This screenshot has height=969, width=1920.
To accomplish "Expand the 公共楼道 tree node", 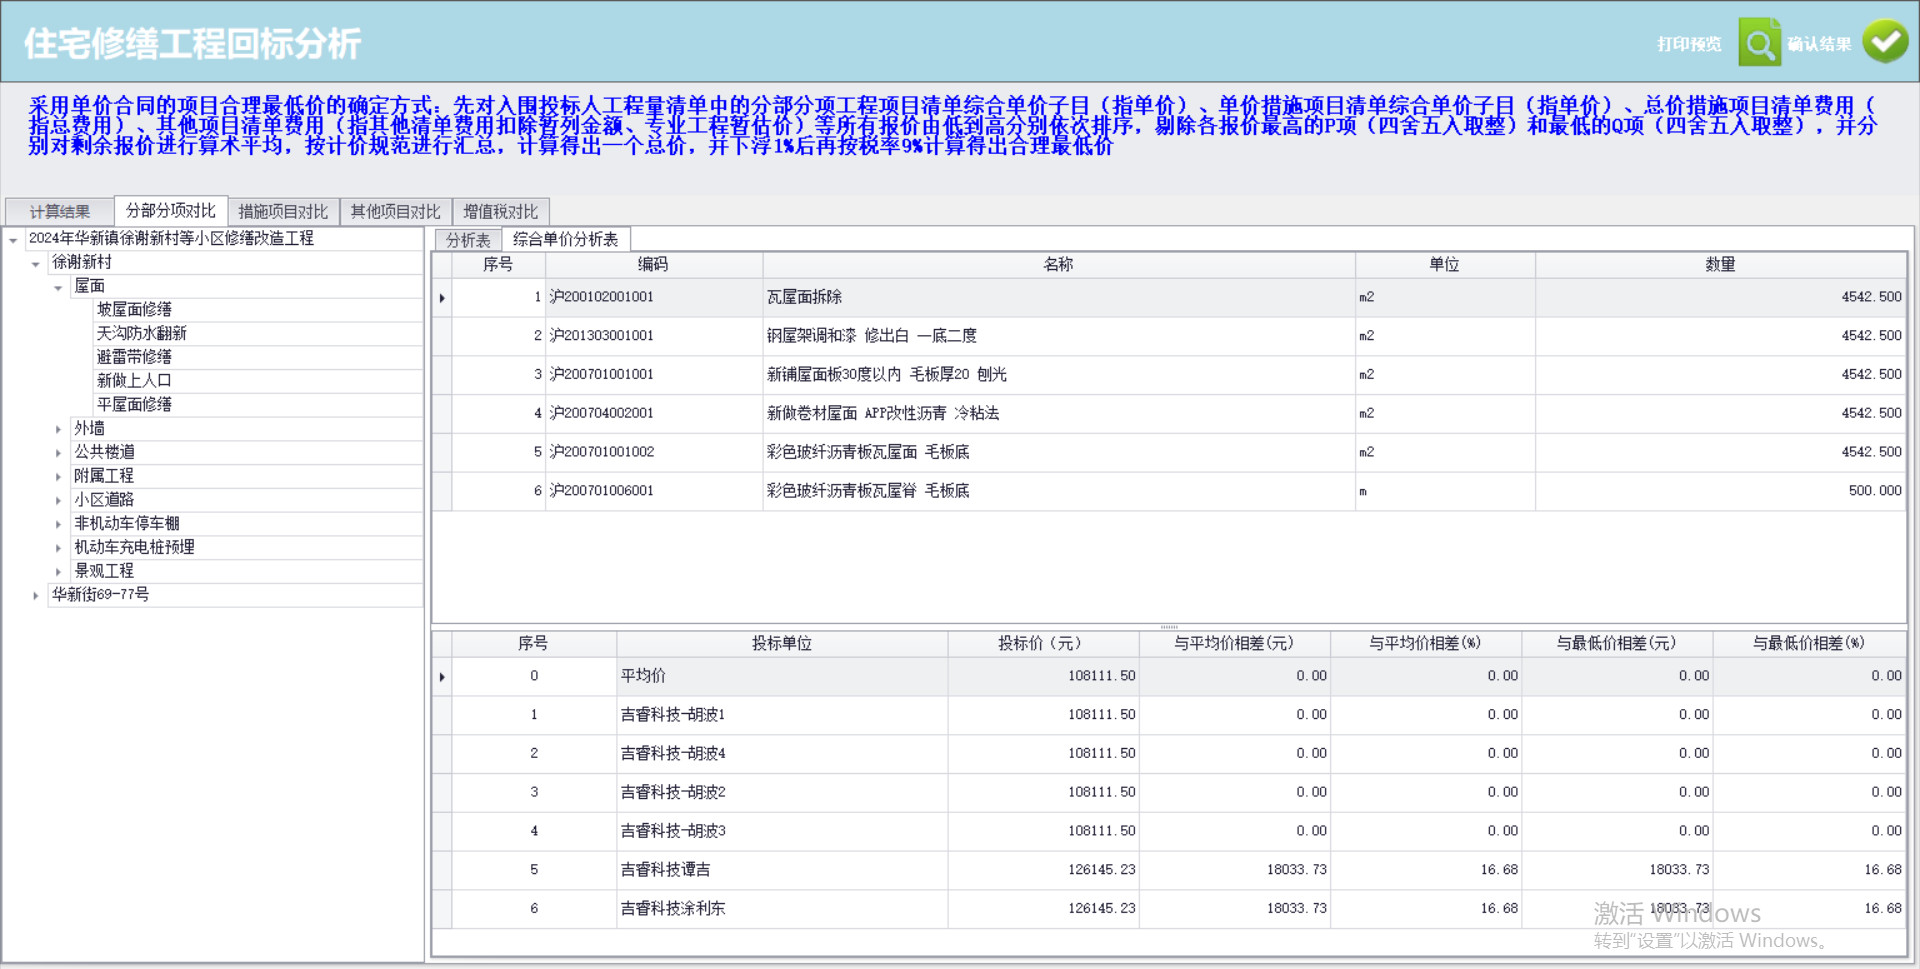I will click(x=58, y=453).
